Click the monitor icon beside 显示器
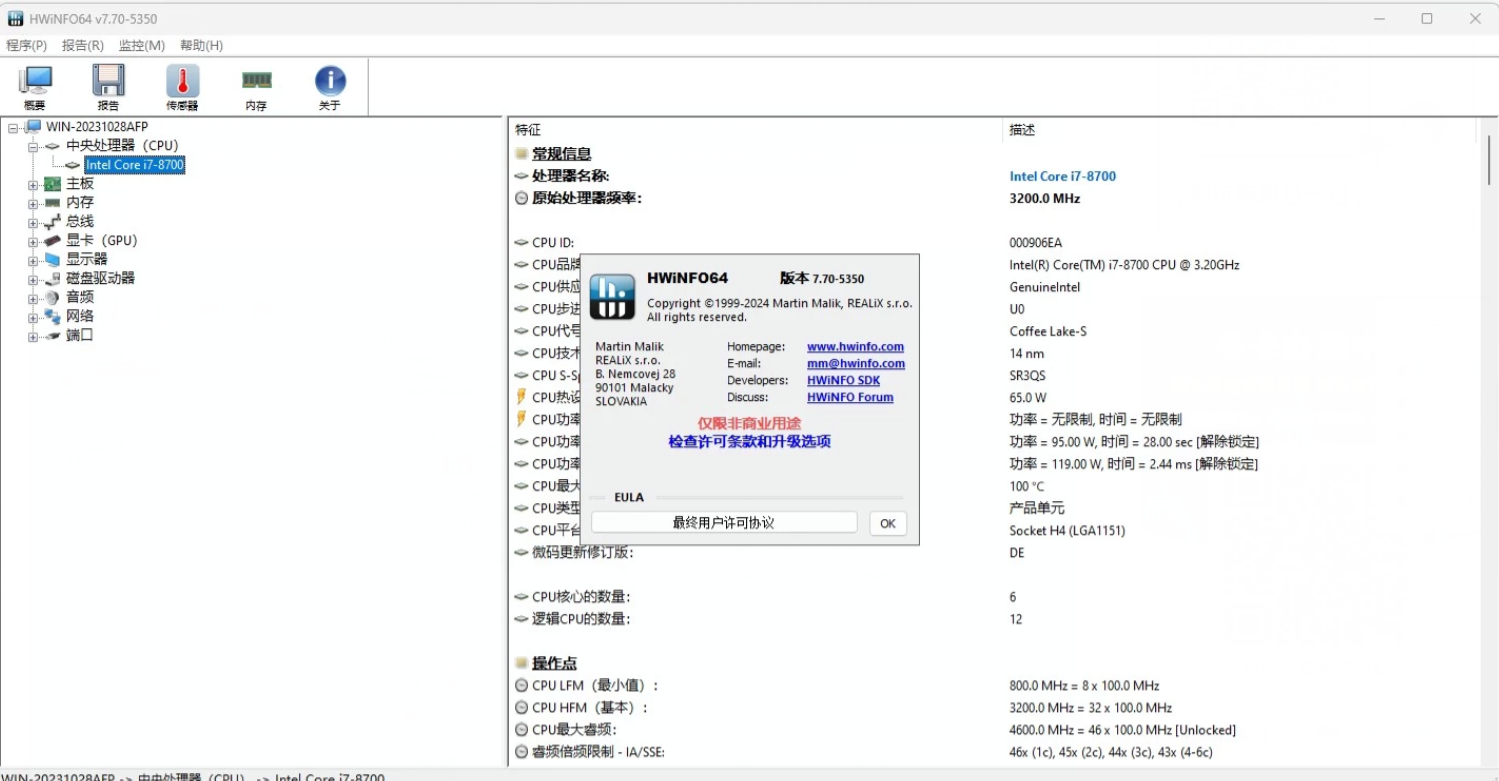The image size is (1499, 781). pos(53,260)
